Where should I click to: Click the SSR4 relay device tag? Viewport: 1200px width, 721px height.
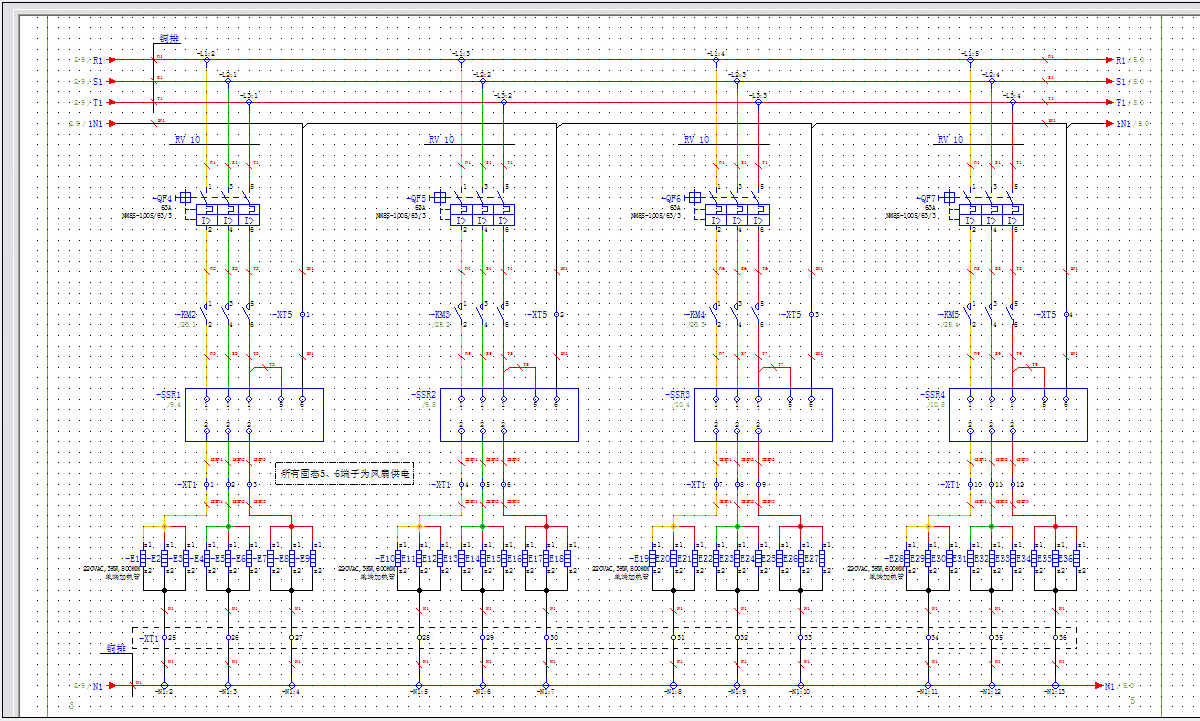(933, 395)
